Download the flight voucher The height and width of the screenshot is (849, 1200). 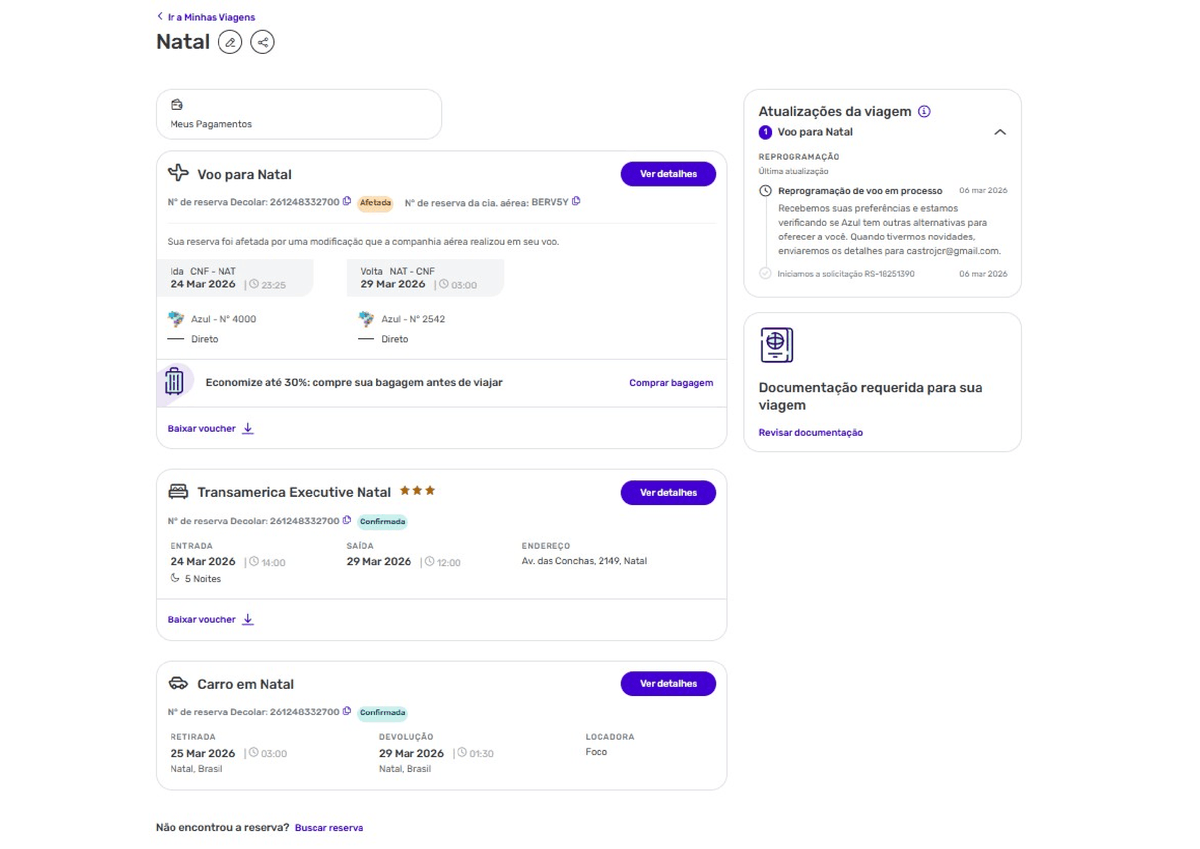211,429
